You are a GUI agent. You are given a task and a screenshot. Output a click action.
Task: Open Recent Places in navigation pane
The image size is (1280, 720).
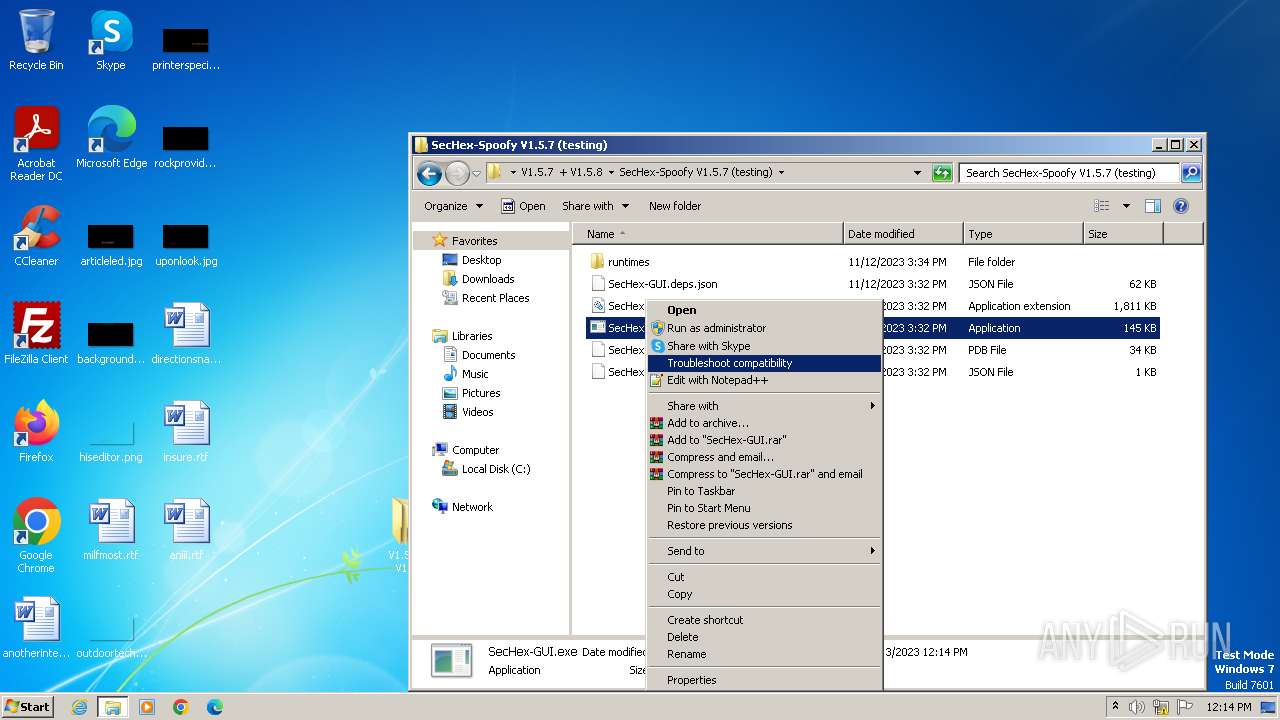tap(495, 298)
